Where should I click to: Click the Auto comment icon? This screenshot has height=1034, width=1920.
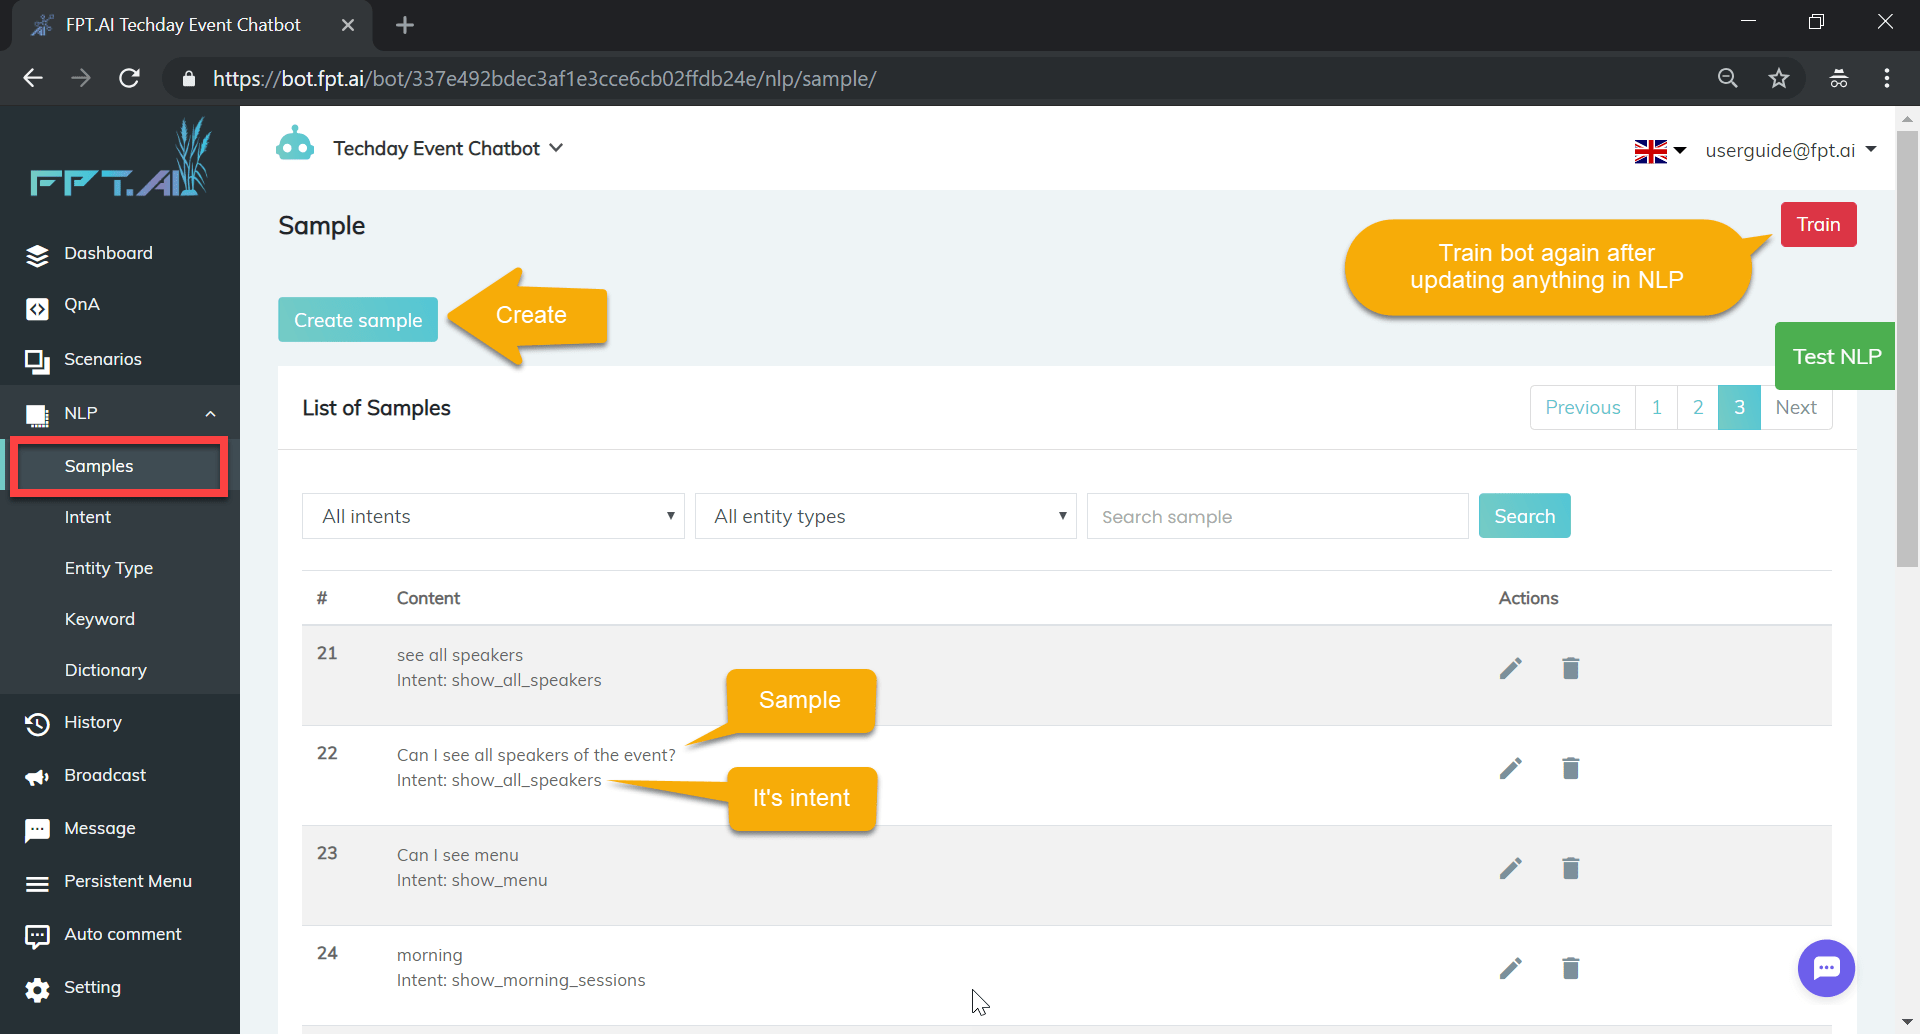pos(37,936)
